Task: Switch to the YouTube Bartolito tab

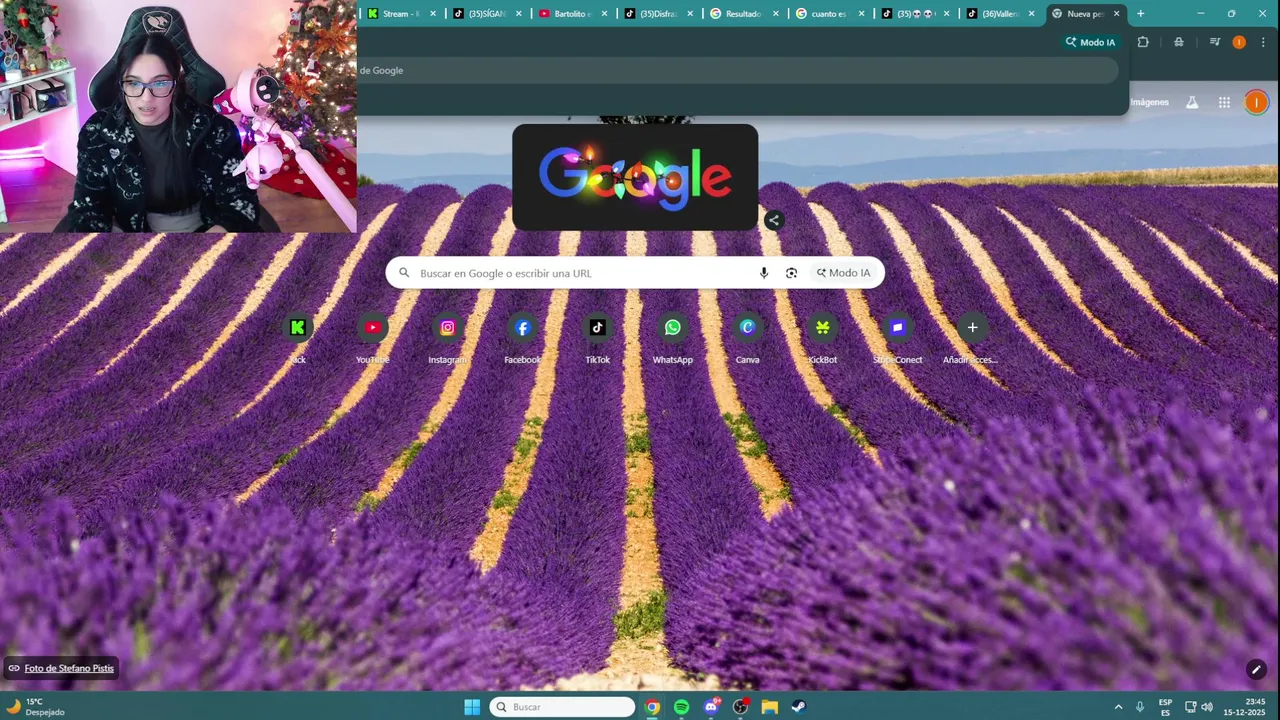Action: [572, 14]
